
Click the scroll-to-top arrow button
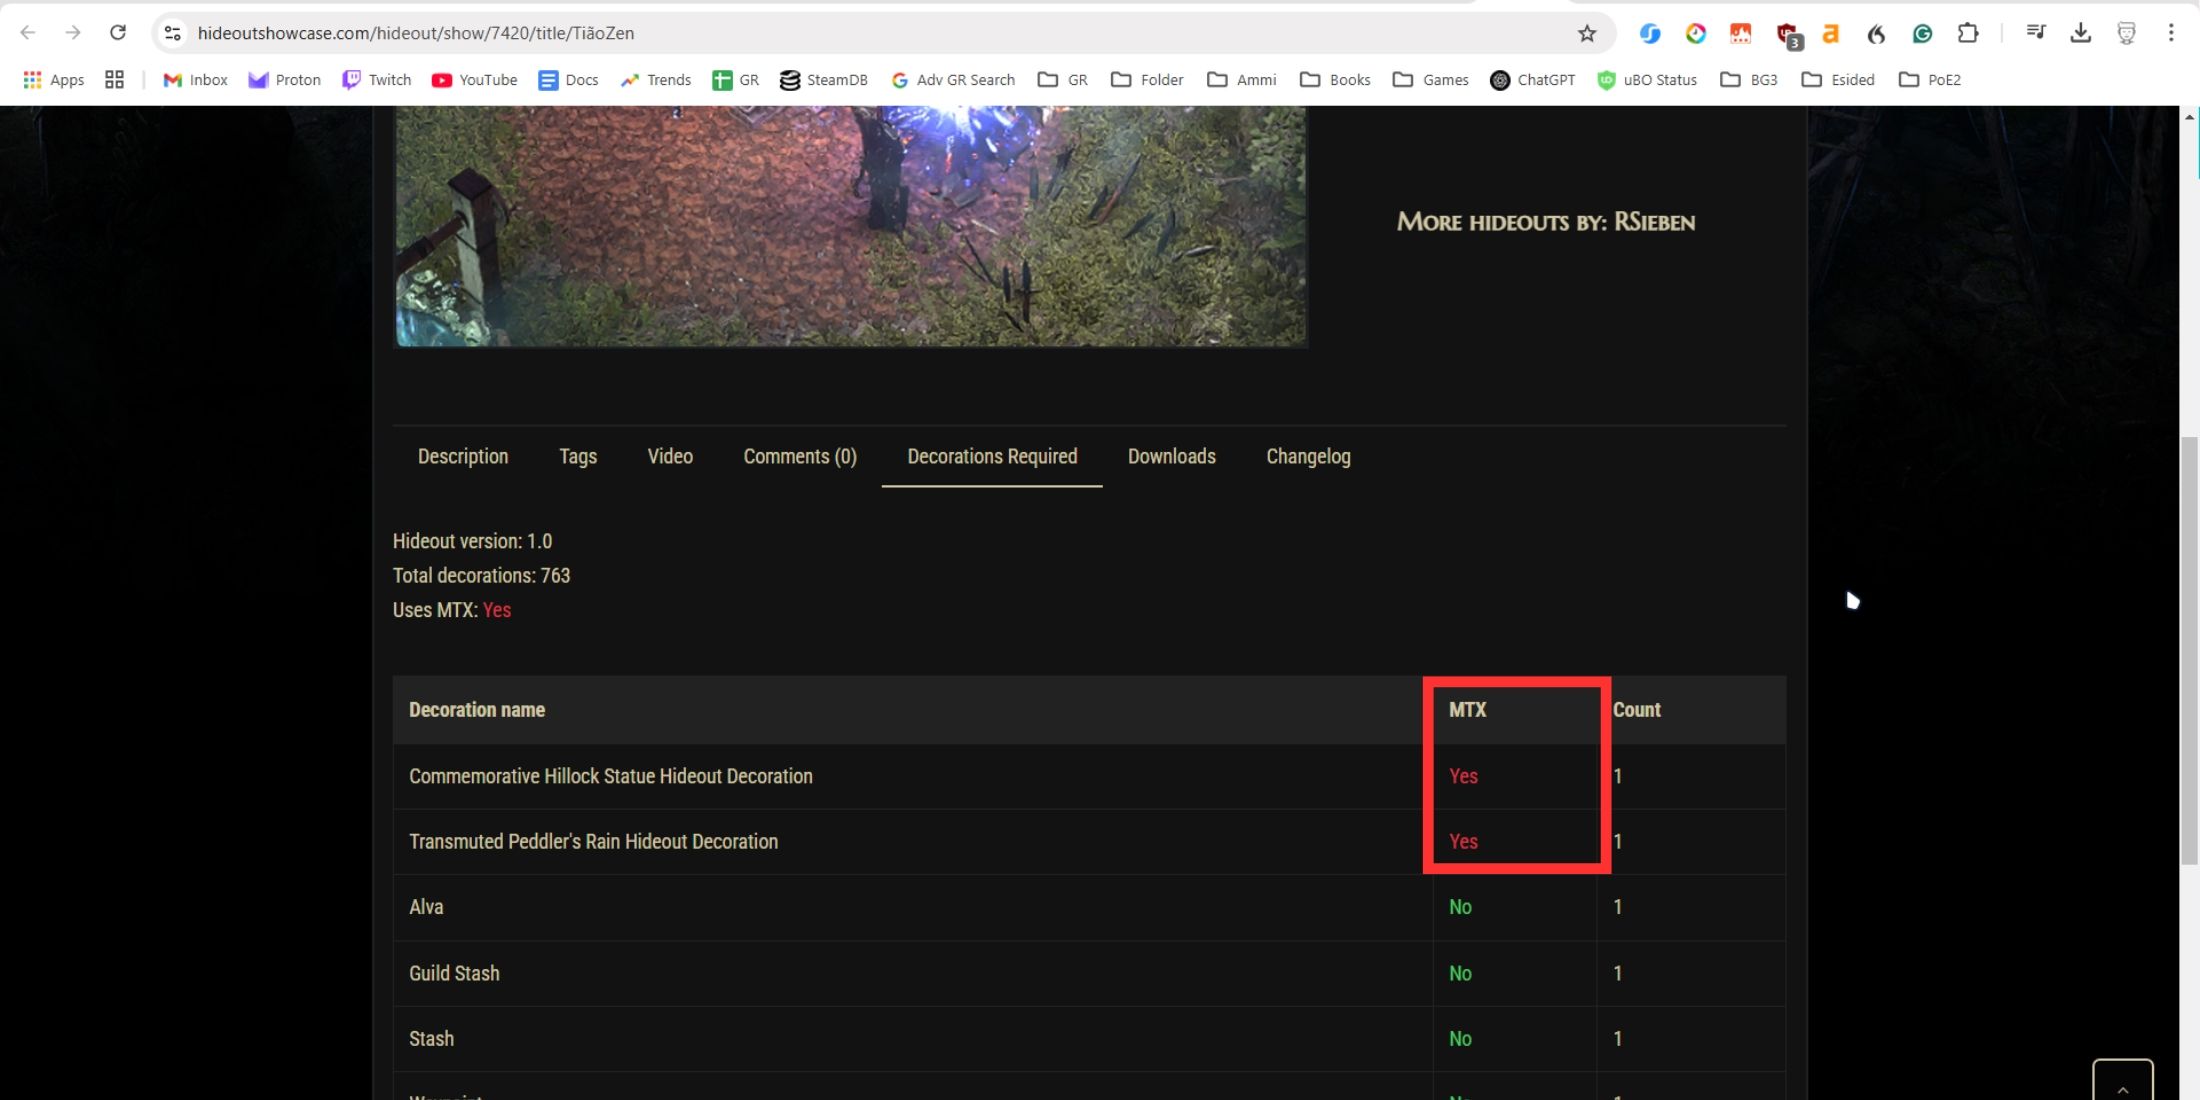[x=2122, y=1081]
